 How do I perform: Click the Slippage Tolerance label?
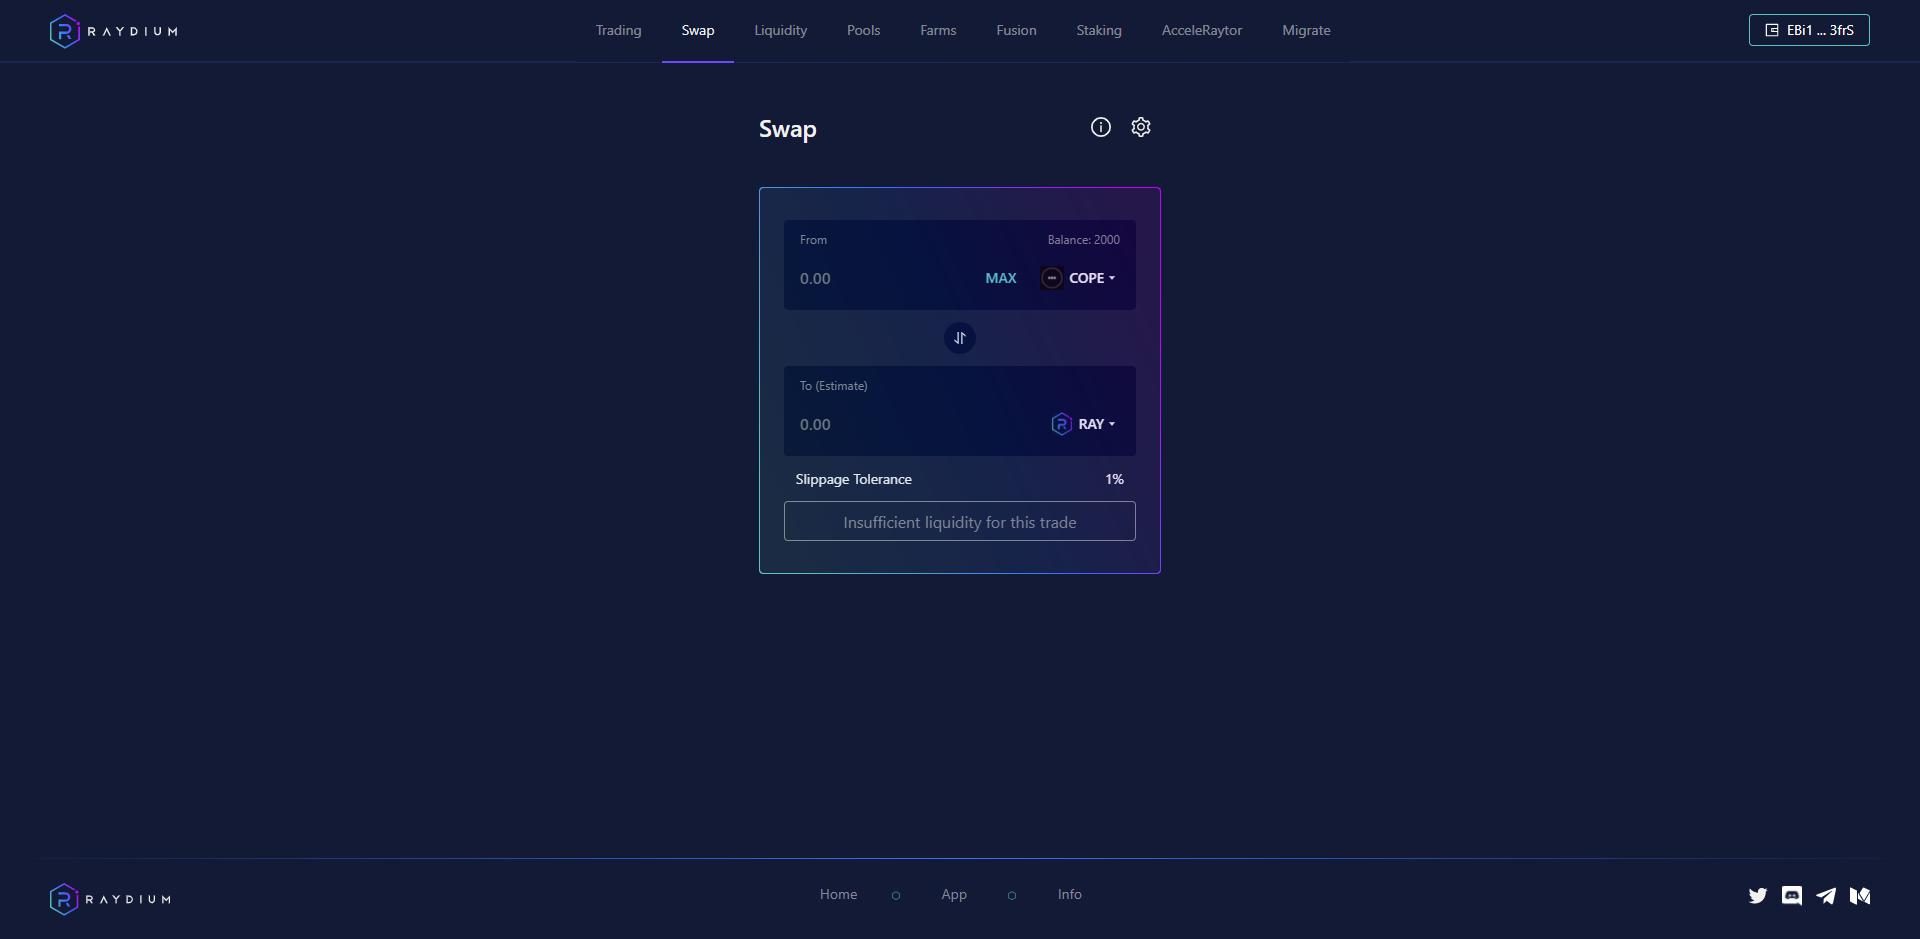(x=854, y=480)
